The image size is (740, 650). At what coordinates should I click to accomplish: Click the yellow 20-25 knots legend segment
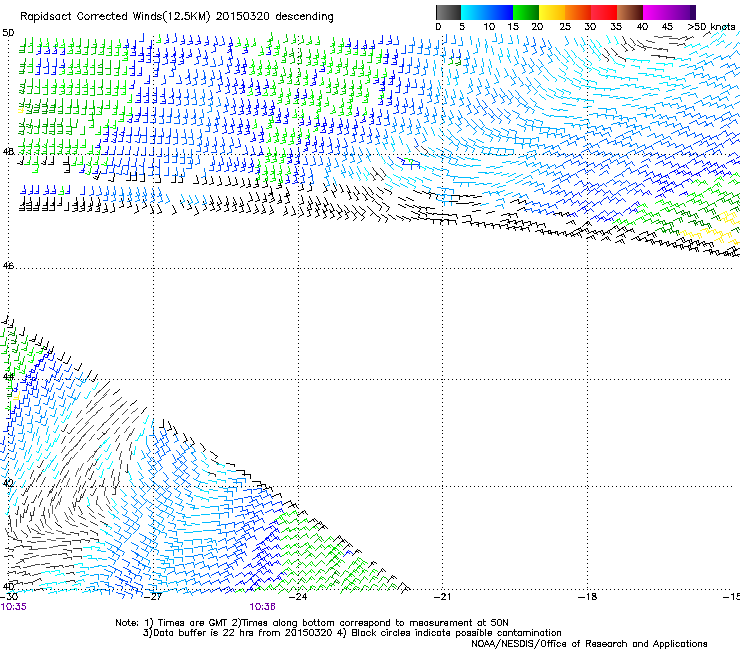tap(552, 12)
